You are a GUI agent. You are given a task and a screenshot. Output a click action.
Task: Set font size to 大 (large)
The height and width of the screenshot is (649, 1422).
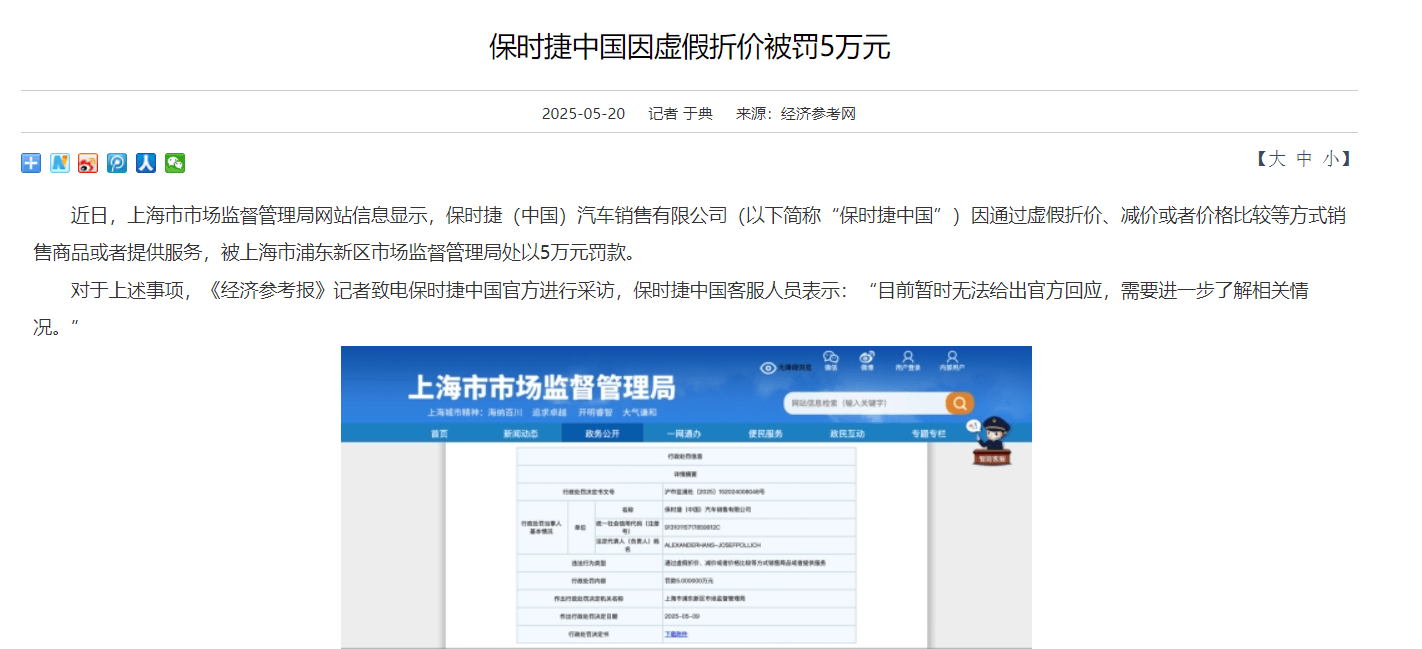point(1277,159)
